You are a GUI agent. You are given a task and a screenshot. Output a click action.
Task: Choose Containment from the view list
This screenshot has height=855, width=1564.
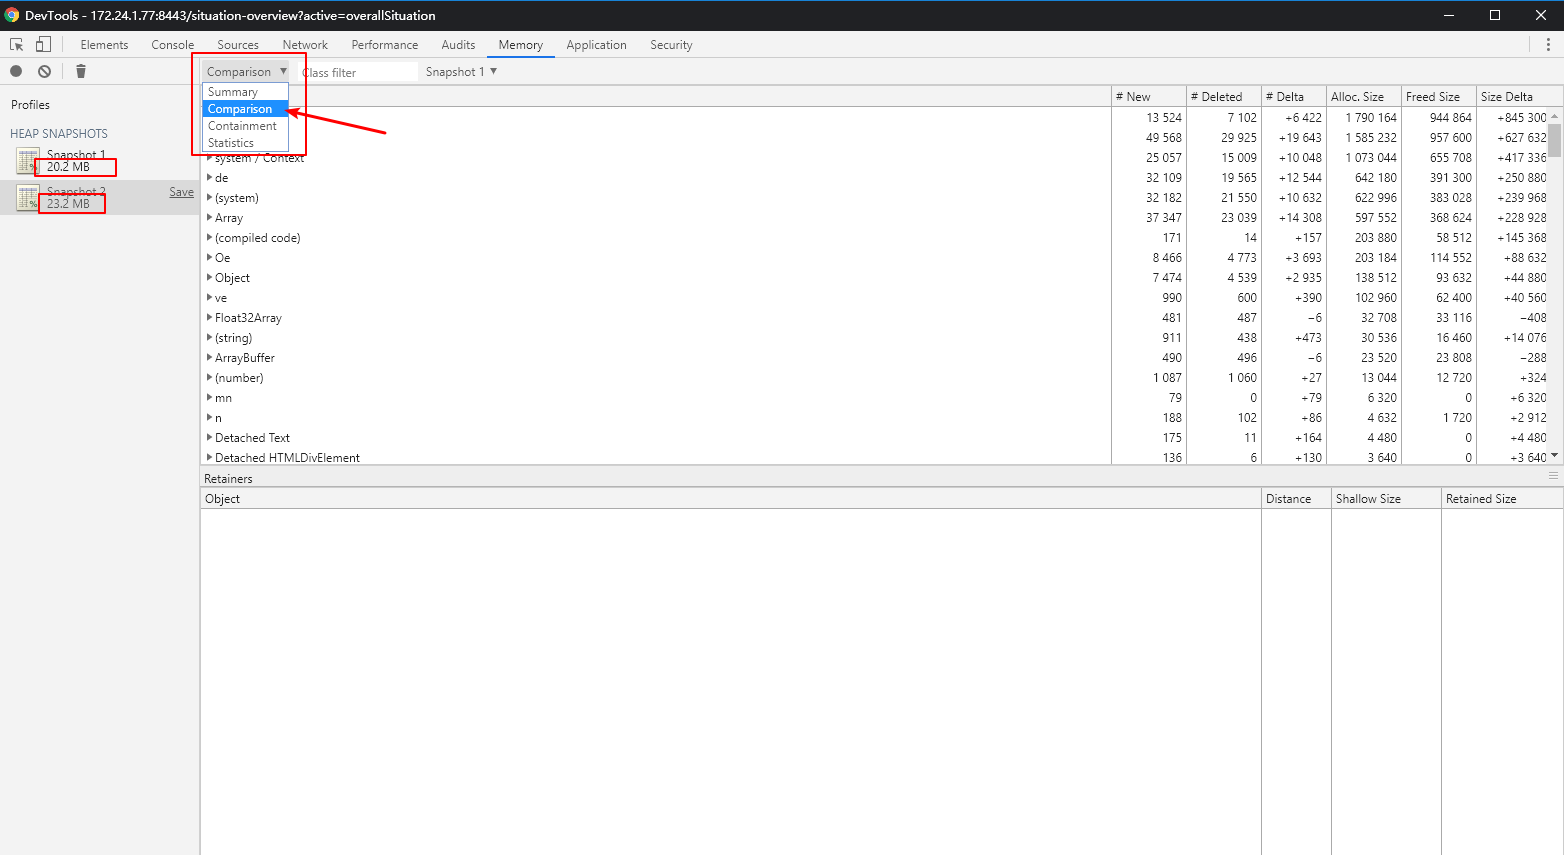pyautogui.click(x=245, y=126)
